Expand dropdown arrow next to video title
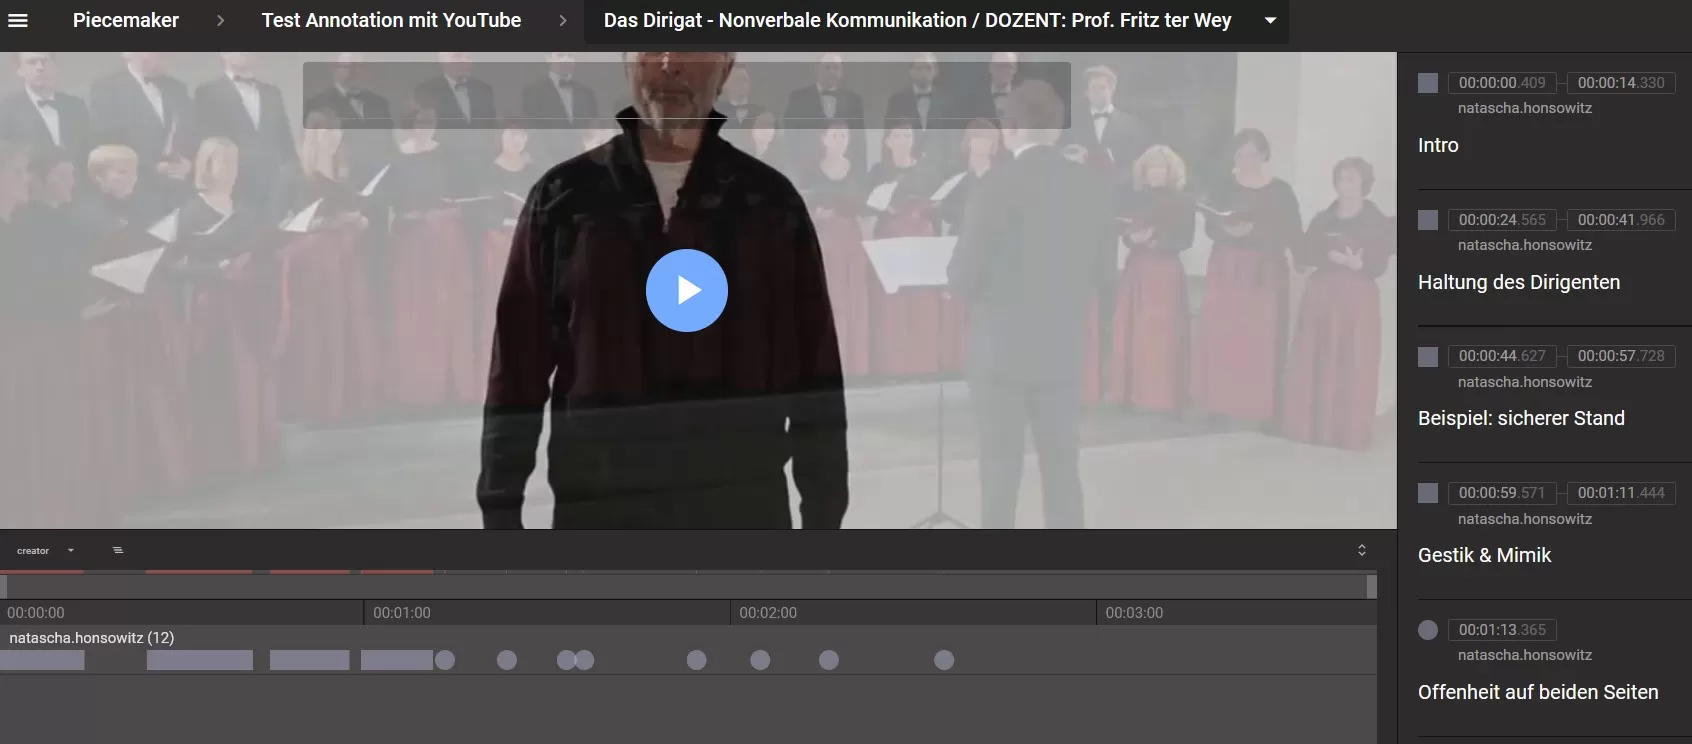This screenshot has height=744, width=1692. point(1270,20)
